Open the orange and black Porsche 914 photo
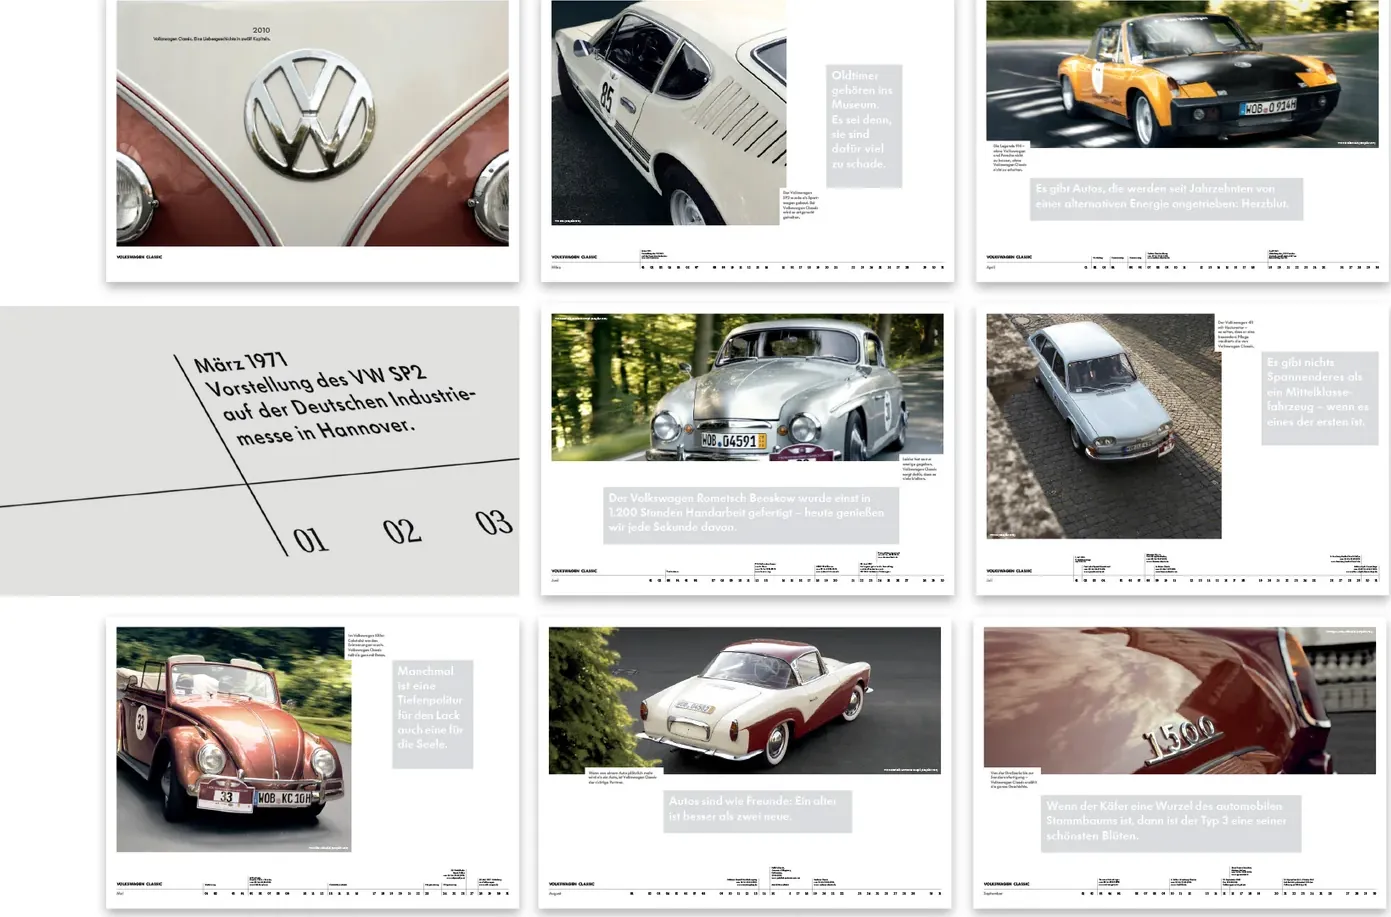This screenshot has width=1391, height=917. pyautogui.click(x=1181, y=74)
